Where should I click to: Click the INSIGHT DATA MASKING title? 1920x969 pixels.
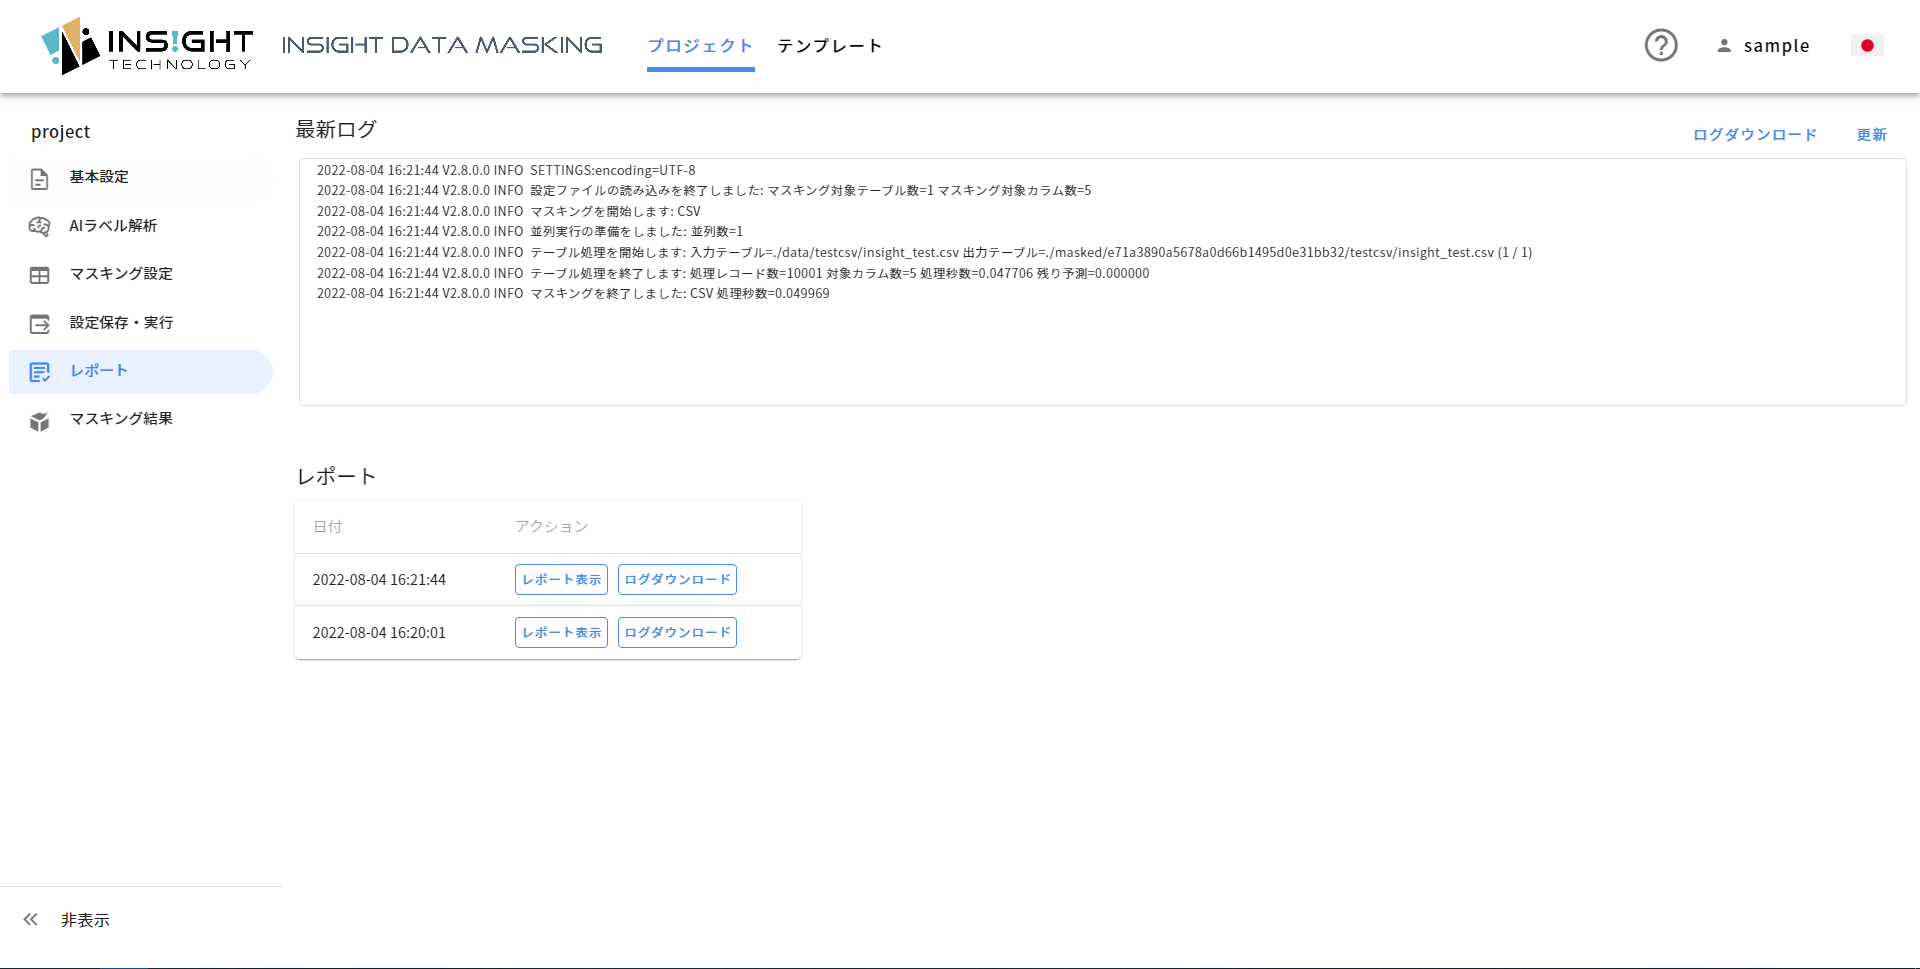pos(442,45)
